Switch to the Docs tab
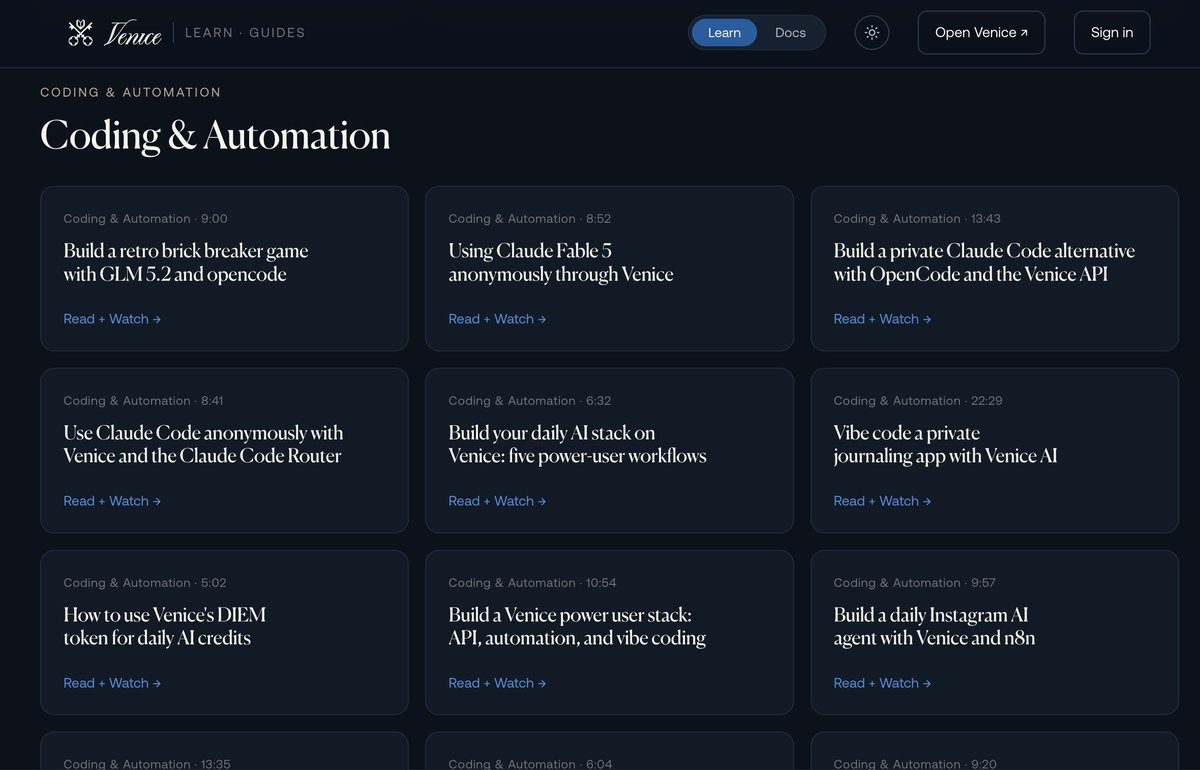The width and height of the screenshot is (1200, 770). 790,33
